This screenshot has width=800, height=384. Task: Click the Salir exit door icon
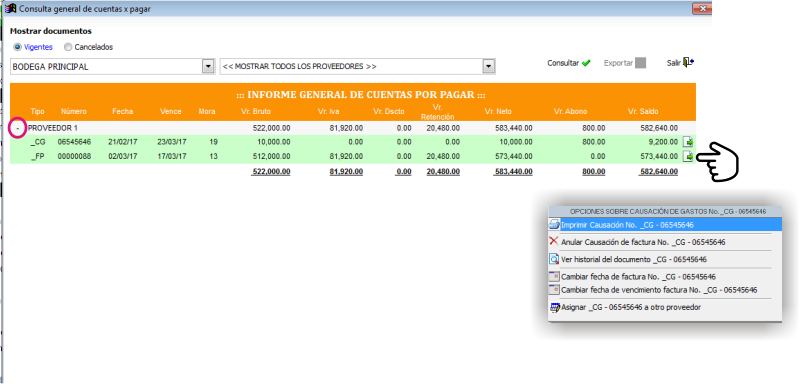click(x=688, y=63)
